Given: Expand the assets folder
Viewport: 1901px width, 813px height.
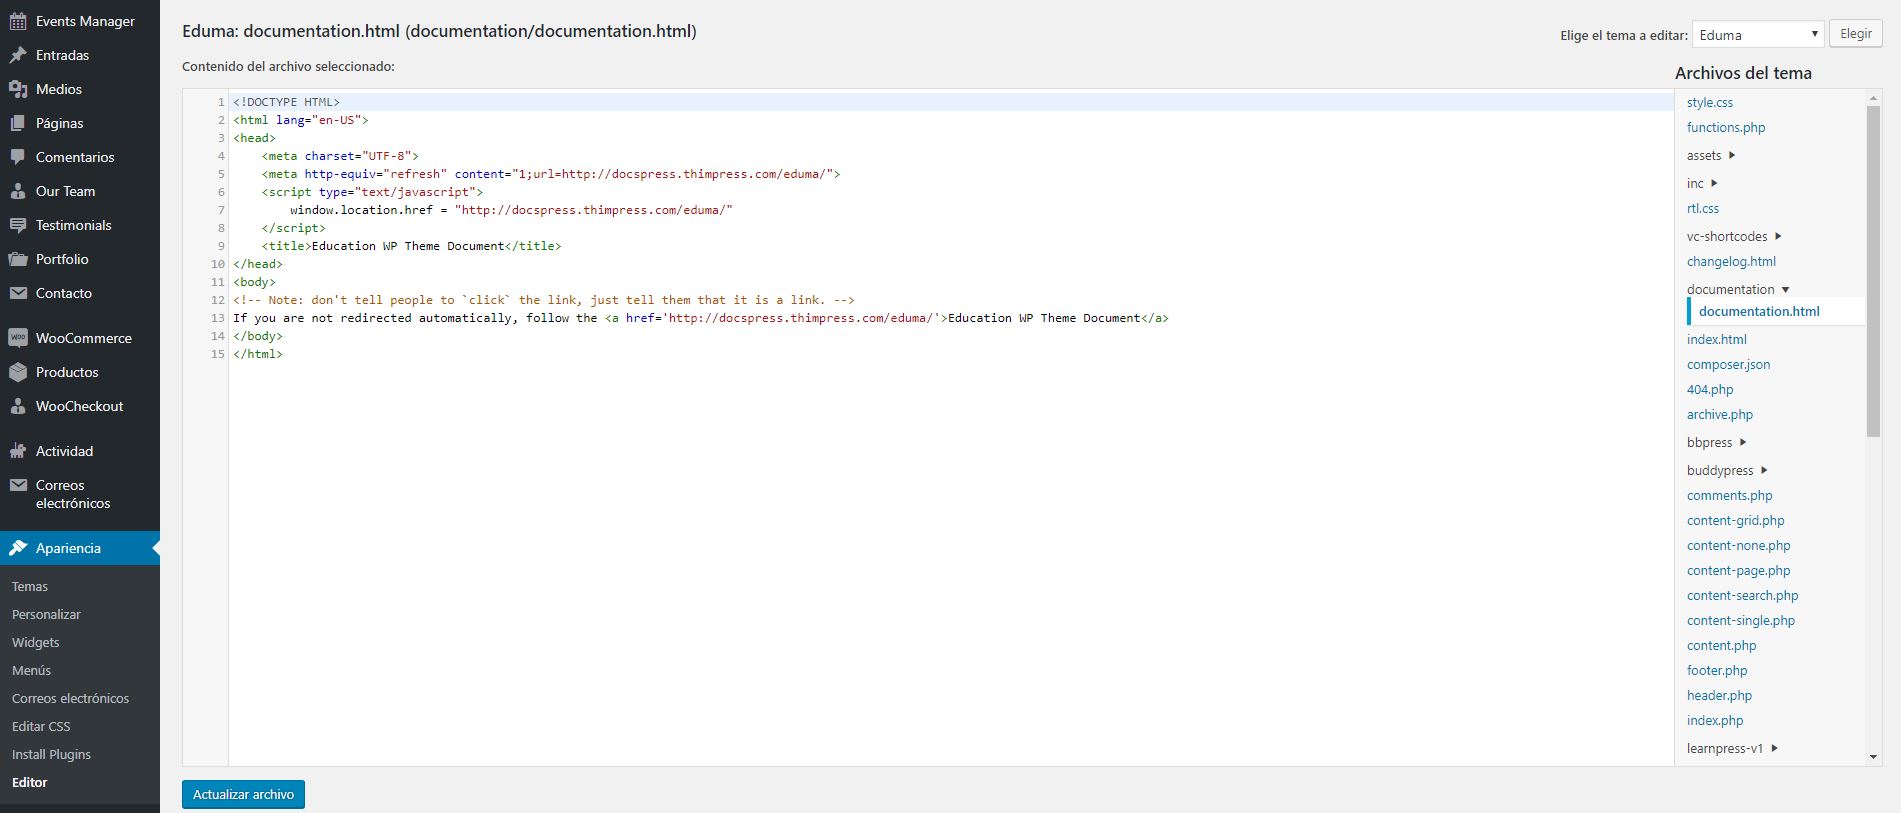Looking at the screenshot, I should pyautogui.click(x=1711, y=155).
